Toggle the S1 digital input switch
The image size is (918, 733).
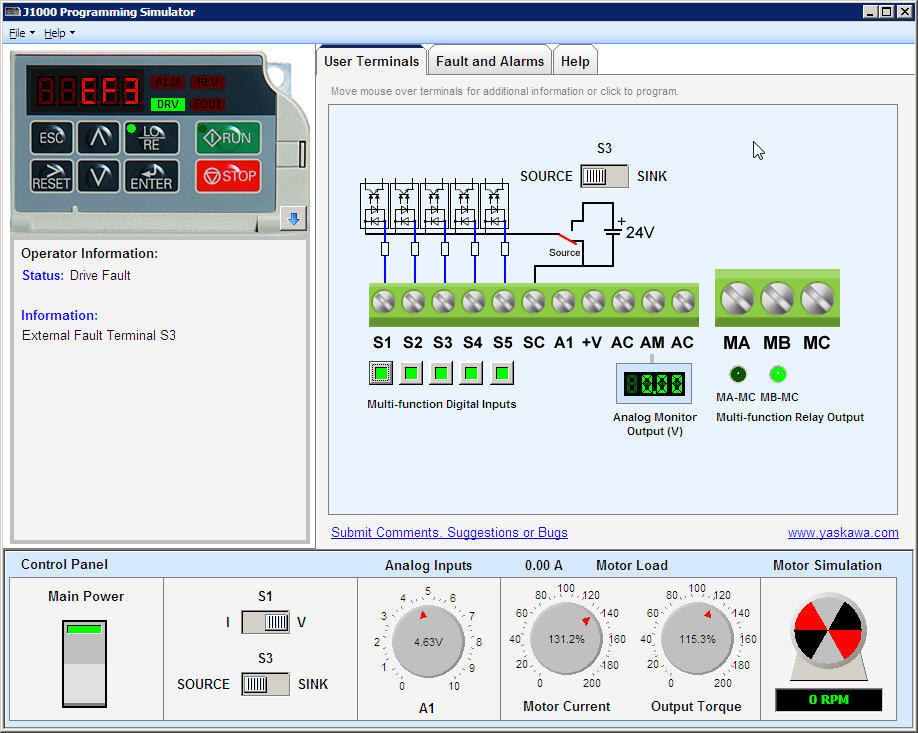coord(381,373)
